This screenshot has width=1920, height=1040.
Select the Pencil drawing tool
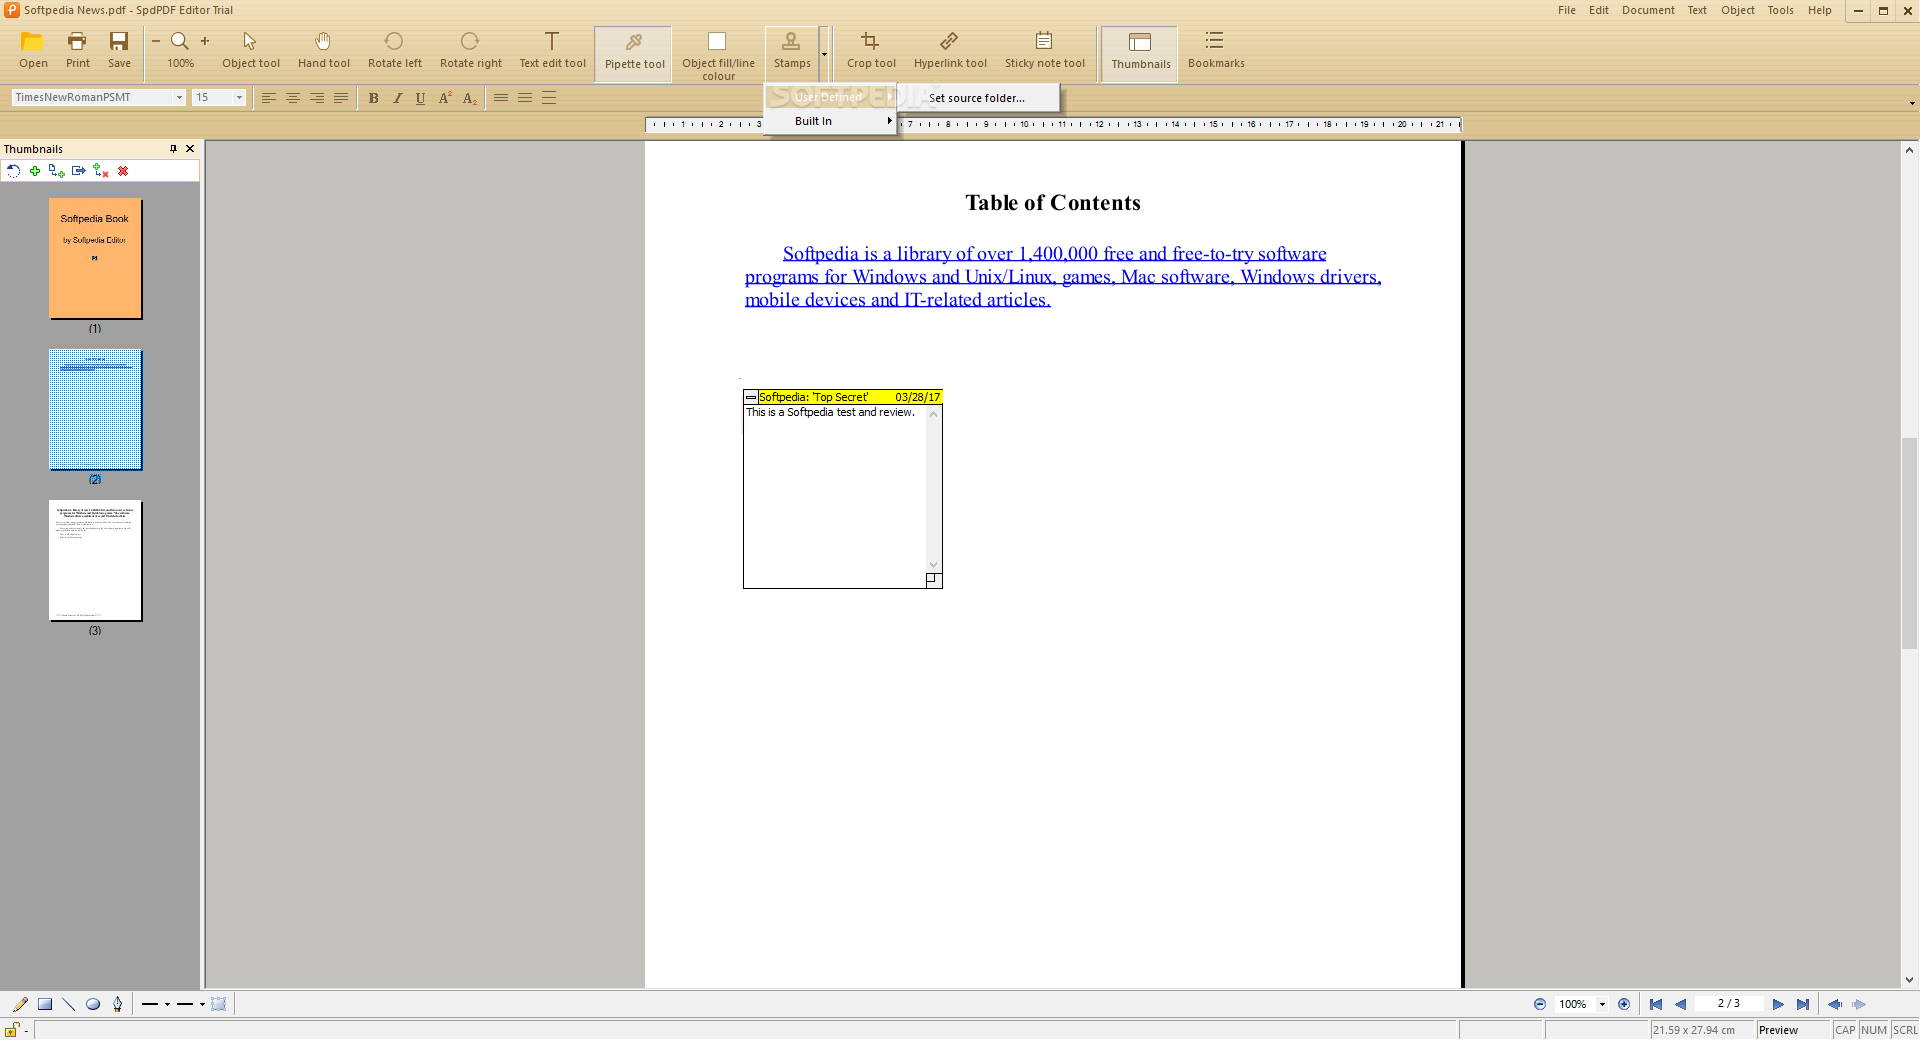20,1004
